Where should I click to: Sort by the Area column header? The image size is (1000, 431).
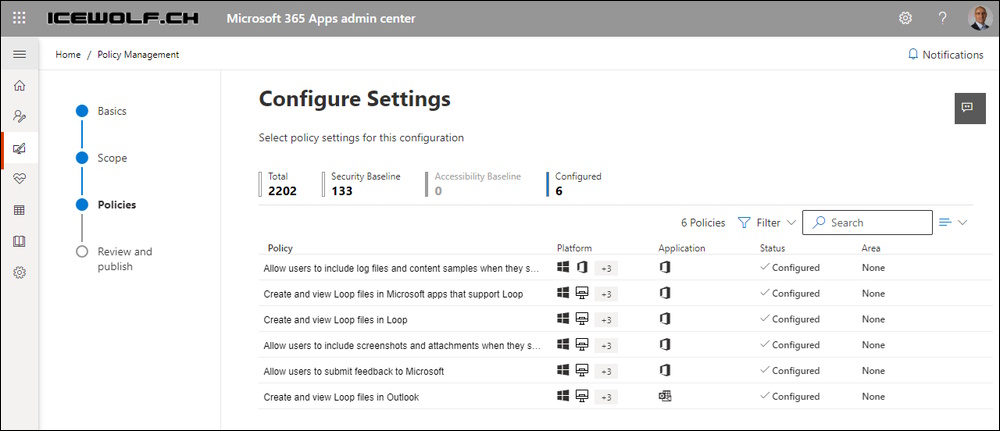871,248
